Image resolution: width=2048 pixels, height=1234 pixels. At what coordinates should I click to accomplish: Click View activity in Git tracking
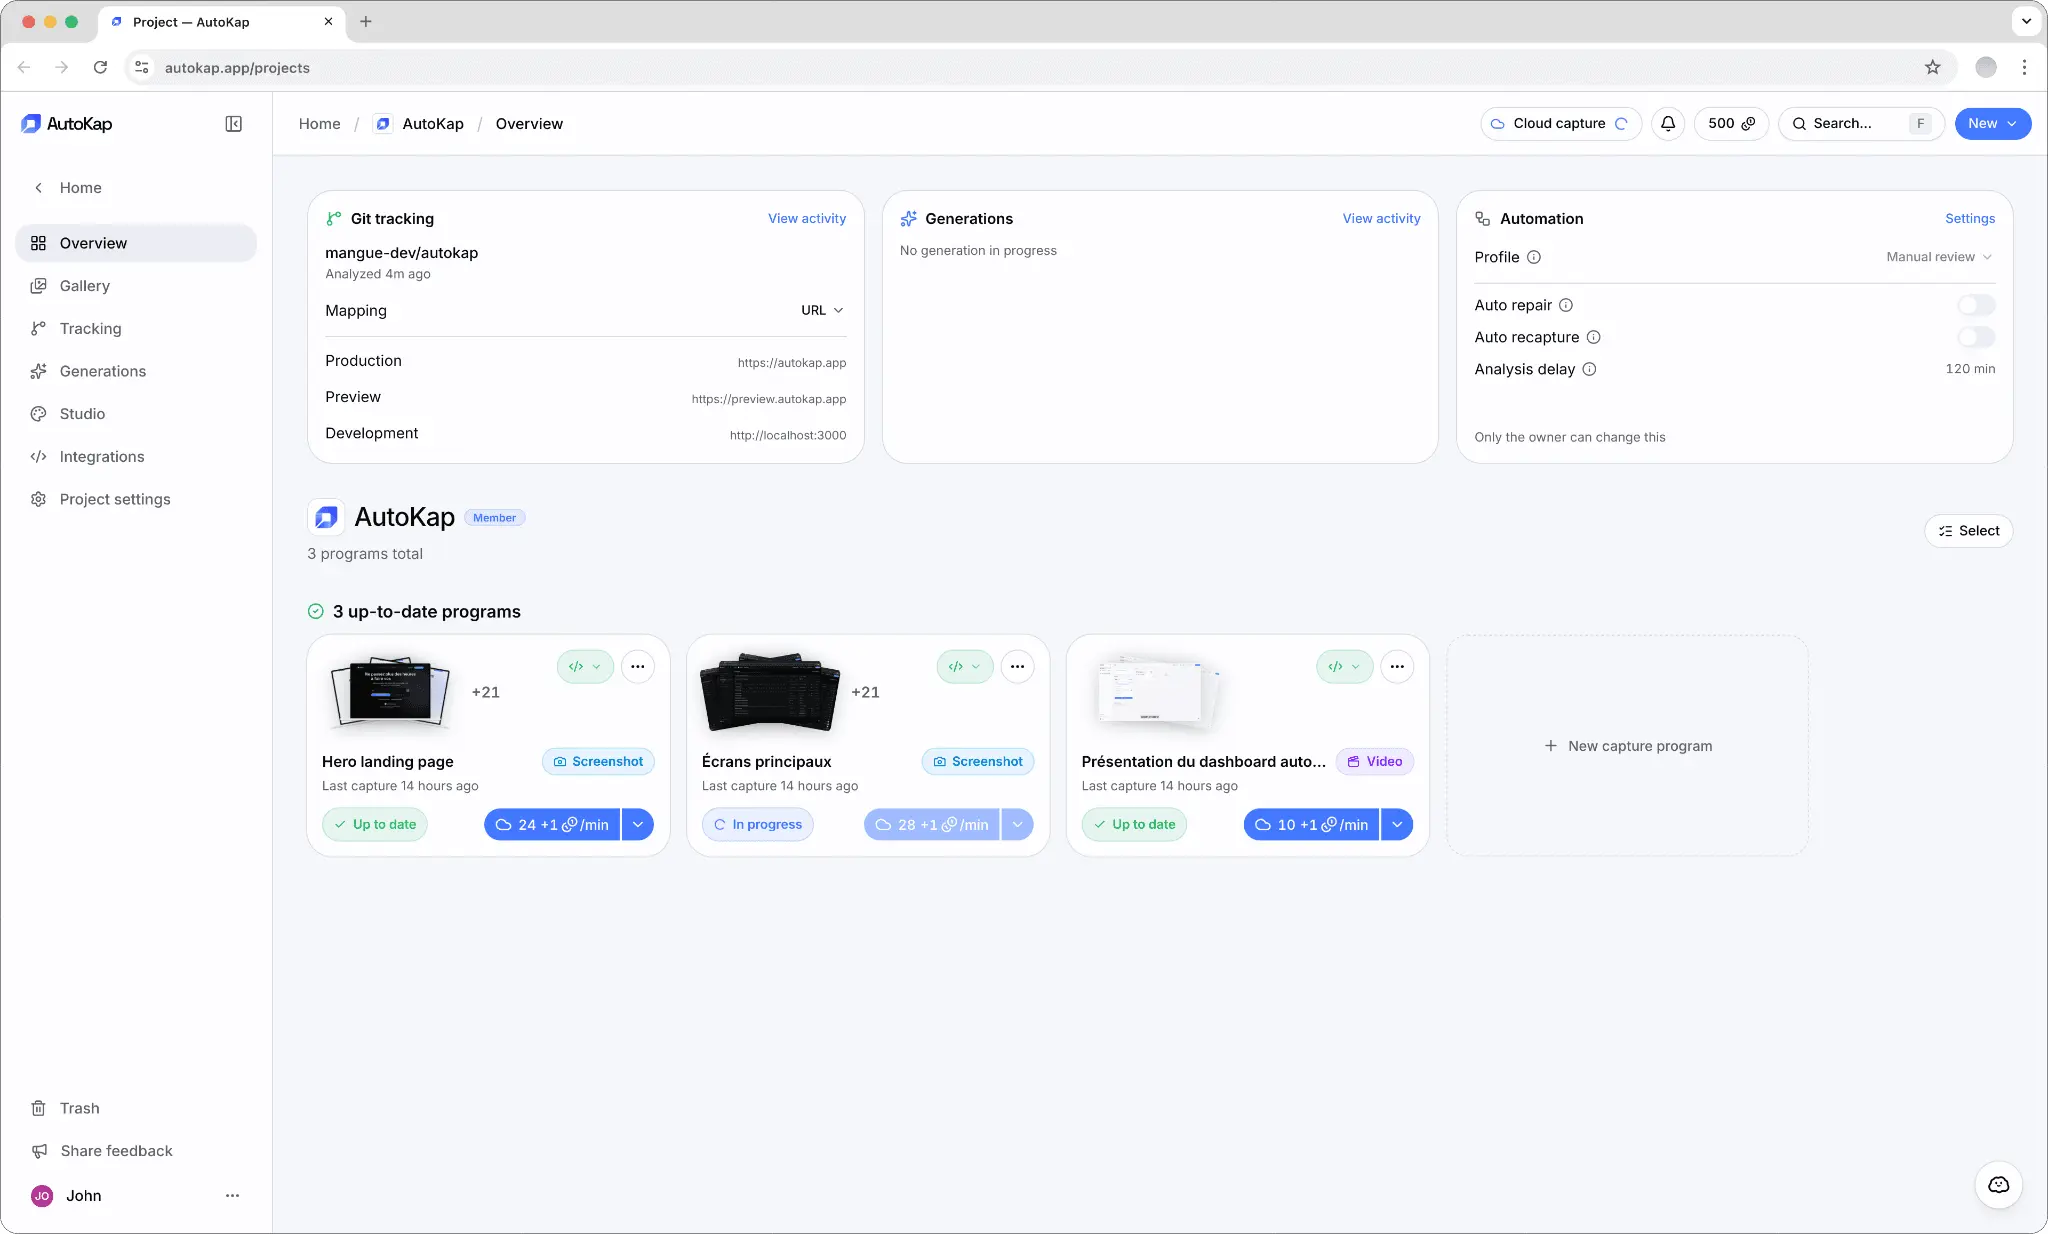pos(806,219)
